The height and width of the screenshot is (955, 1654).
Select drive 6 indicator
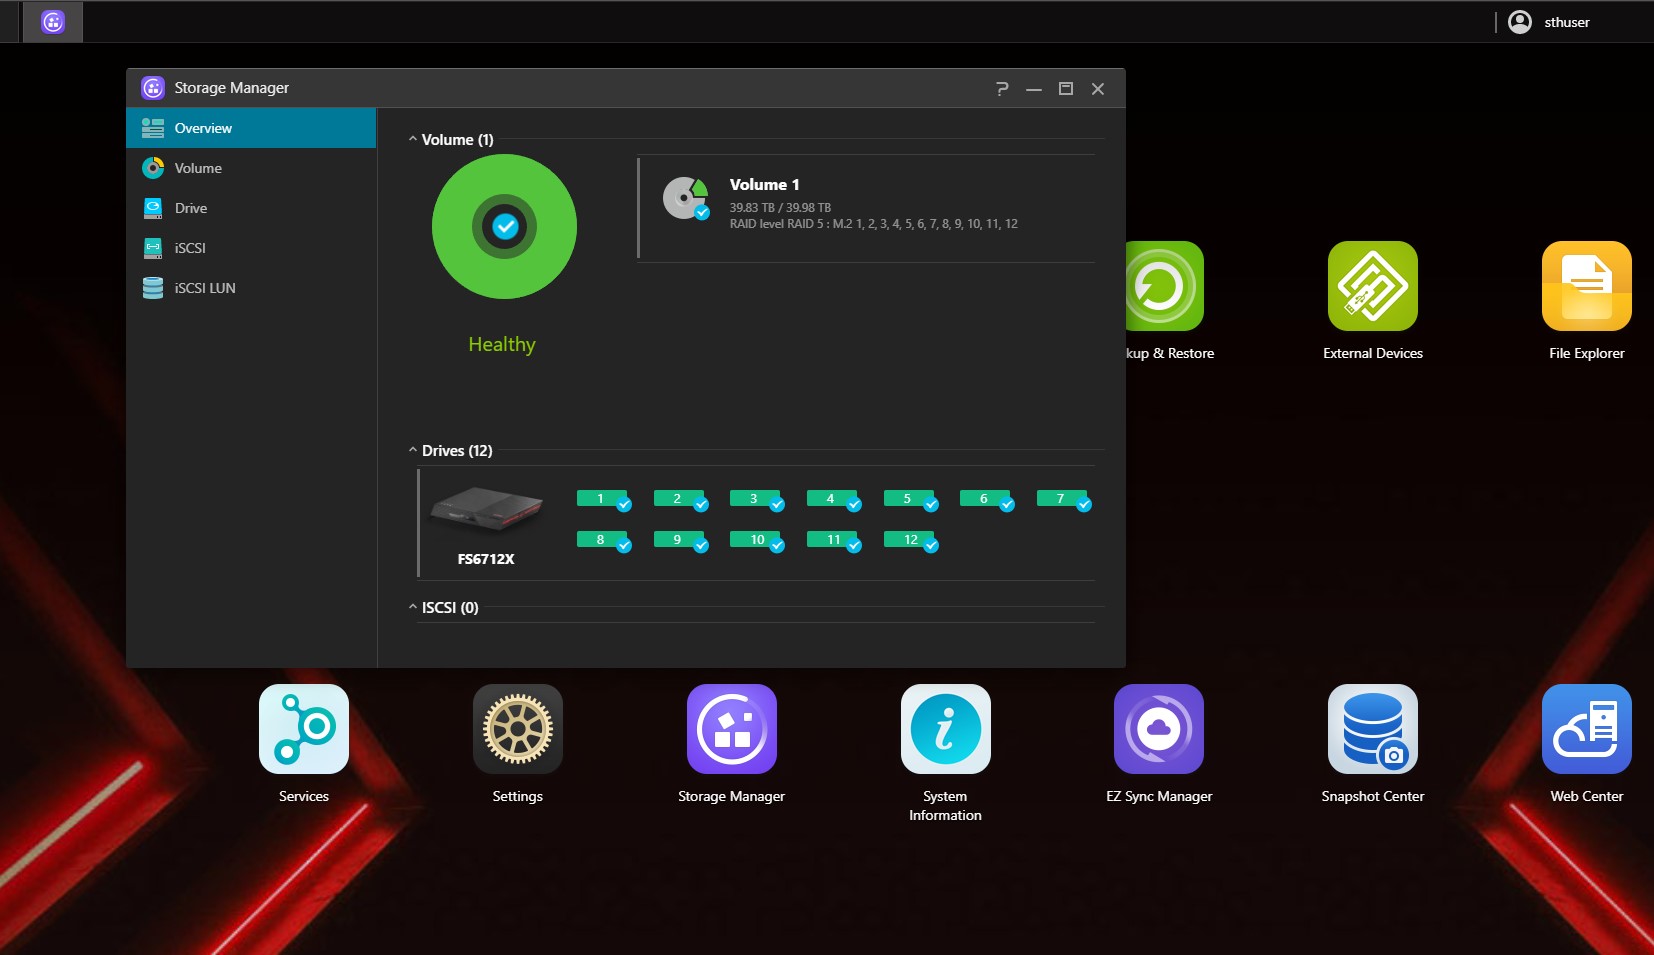tap(986, 499)
